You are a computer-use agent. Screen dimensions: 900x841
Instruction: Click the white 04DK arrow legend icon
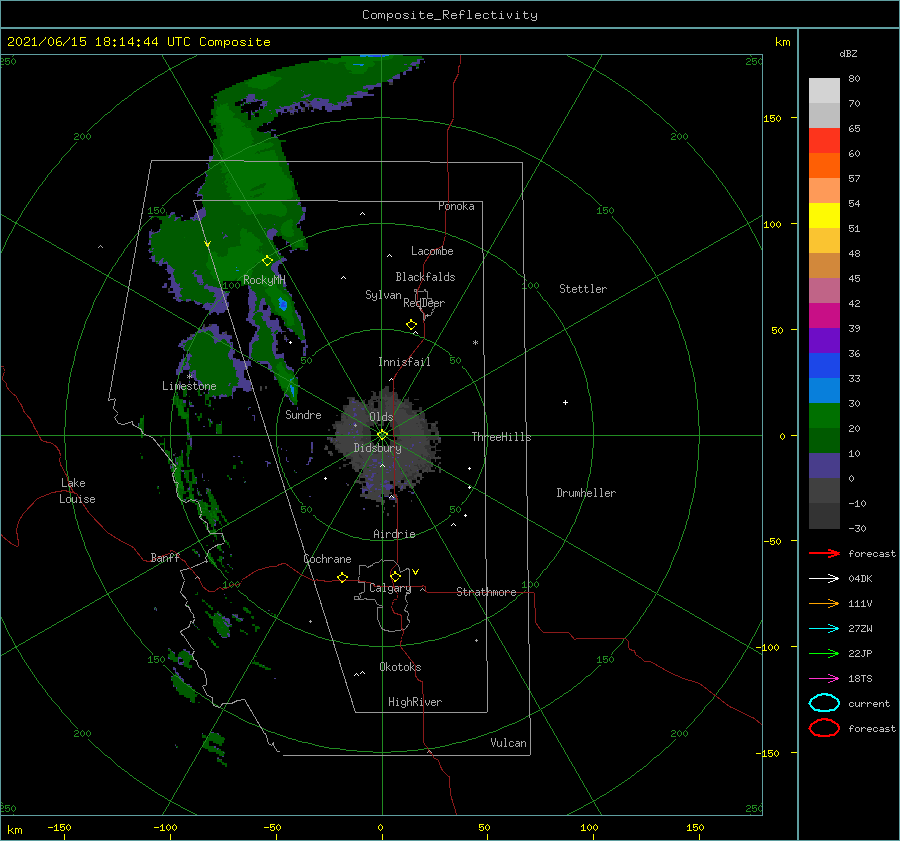[824, 579]
